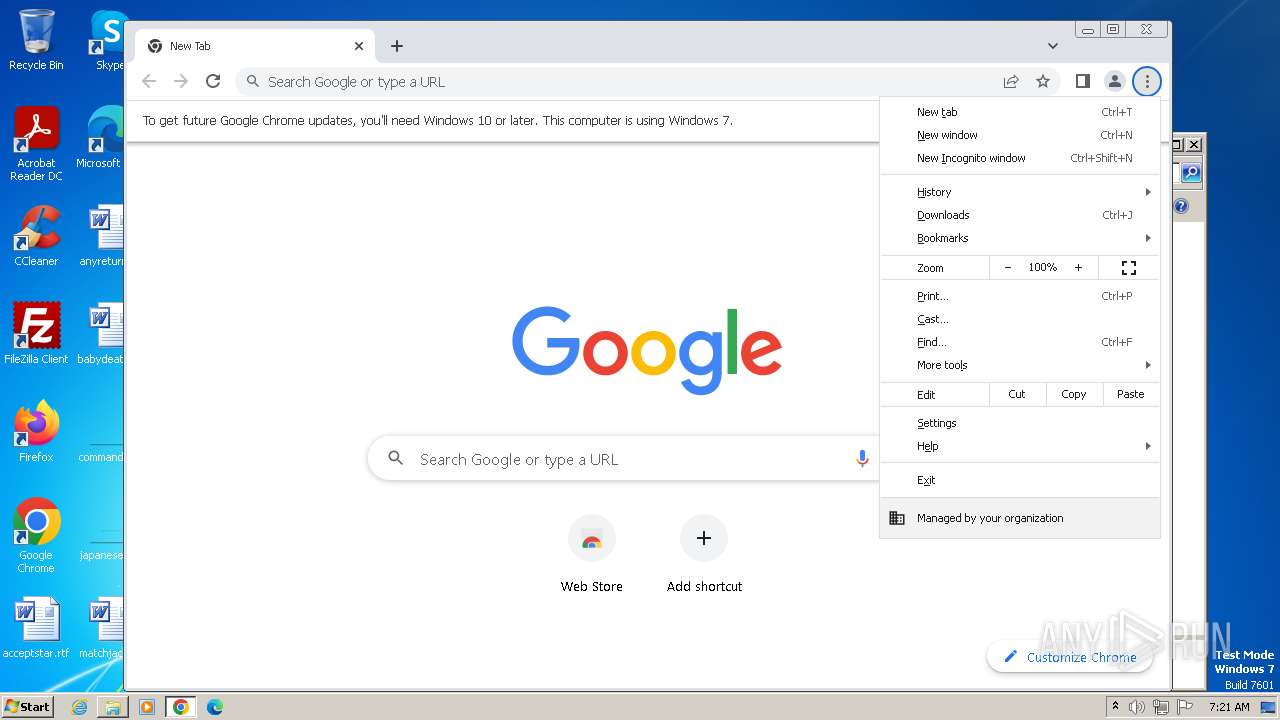The image size is (1280, 720).
Task: Open the profile avatar icon in the toolbar
Action: click(x=1114, y=81)
